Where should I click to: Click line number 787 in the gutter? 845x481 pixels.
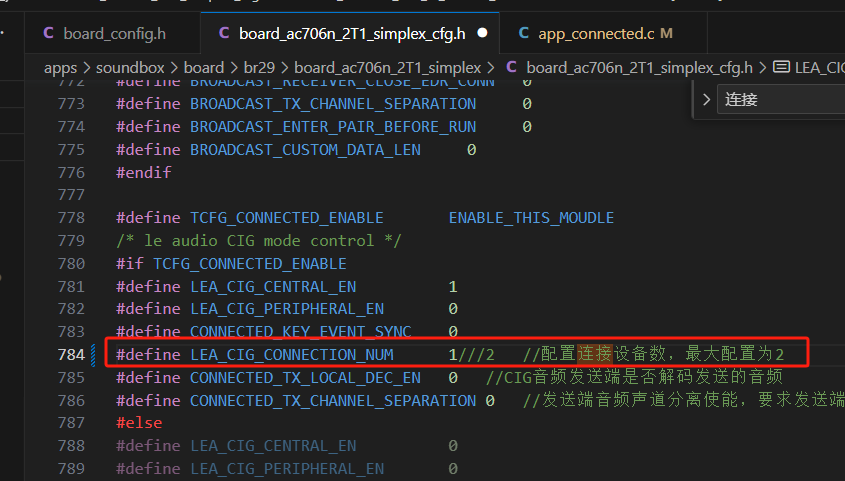[71, 423]
